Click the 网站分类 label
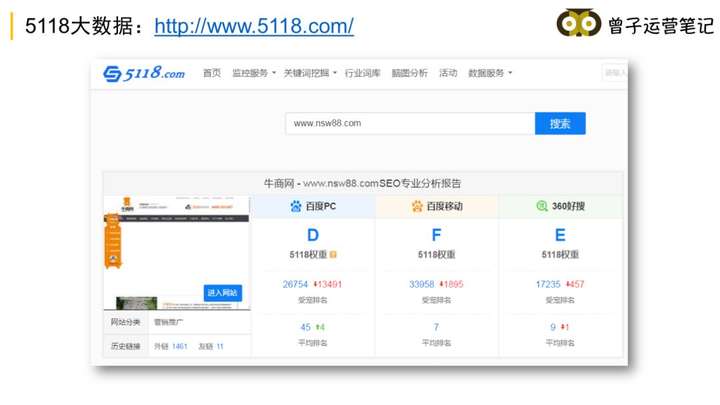This screenshot has height=405, width=720. pyautogui.click(x=125, y=322)
